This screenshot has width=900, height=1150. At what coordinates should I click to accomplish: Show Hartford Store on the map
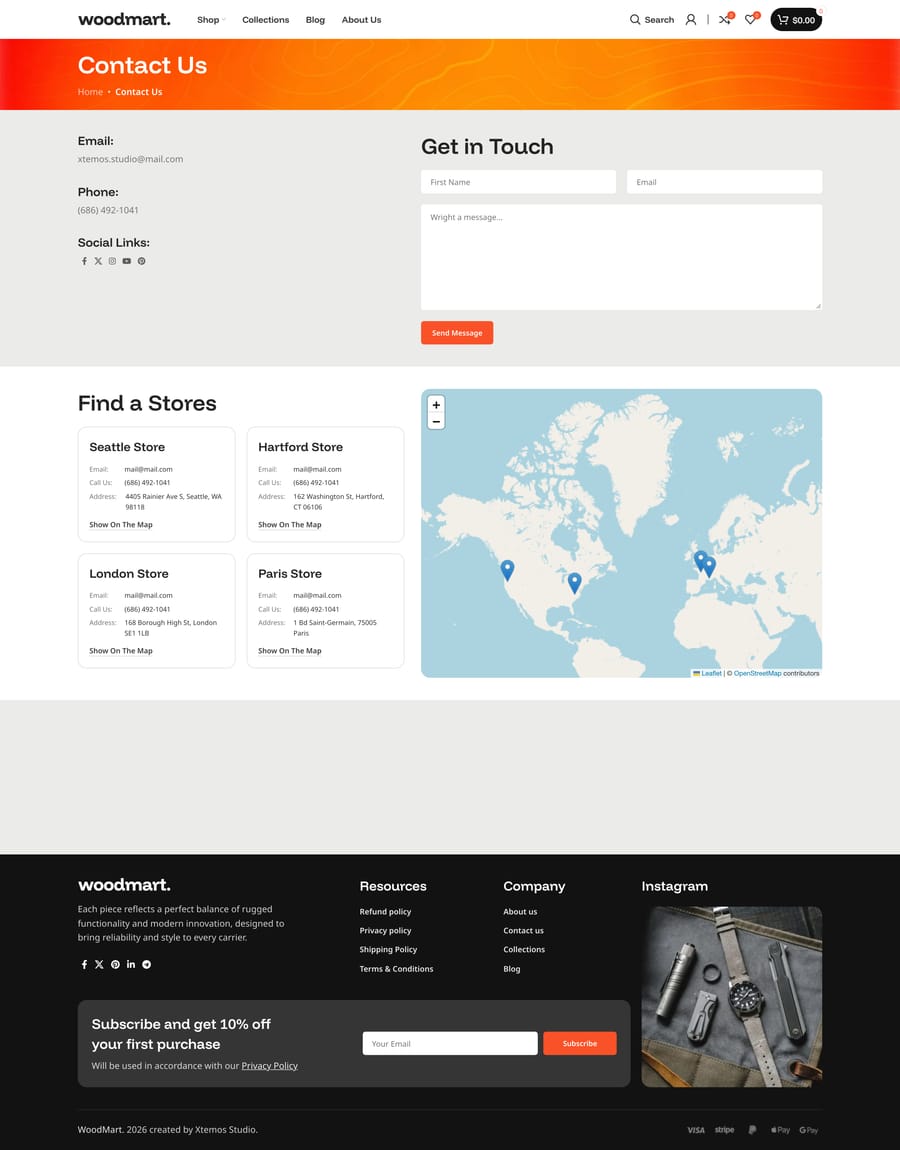point(290,525)
